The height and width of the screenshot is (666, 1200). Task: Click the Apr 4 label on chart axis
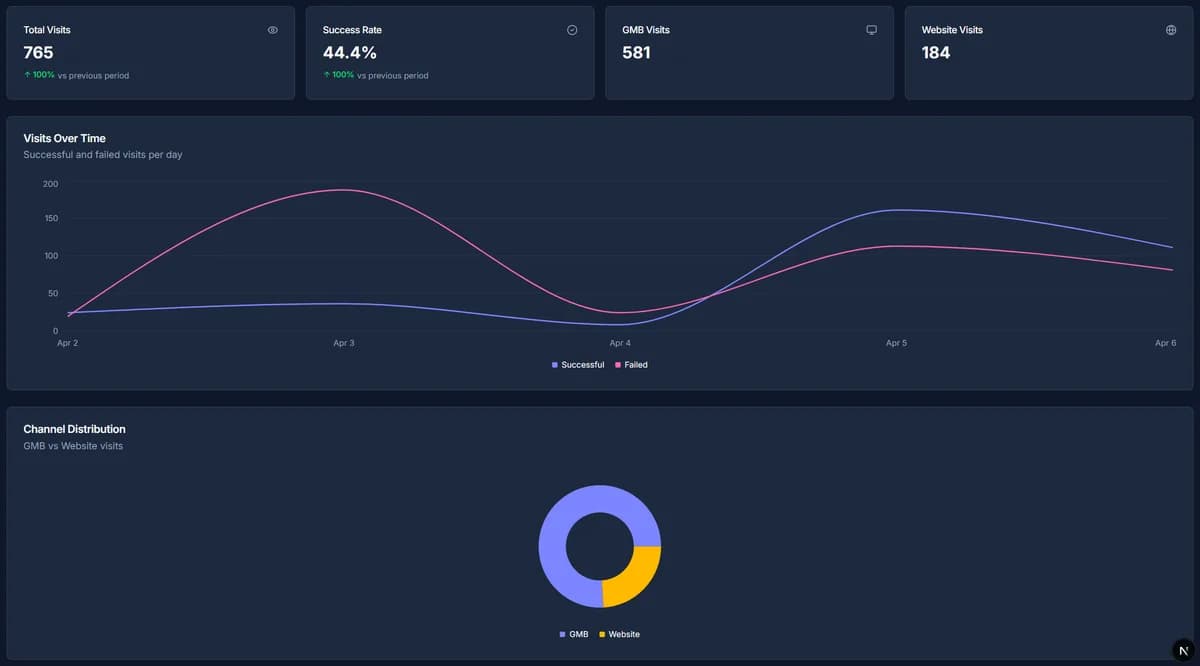click(x=621, y=342)
